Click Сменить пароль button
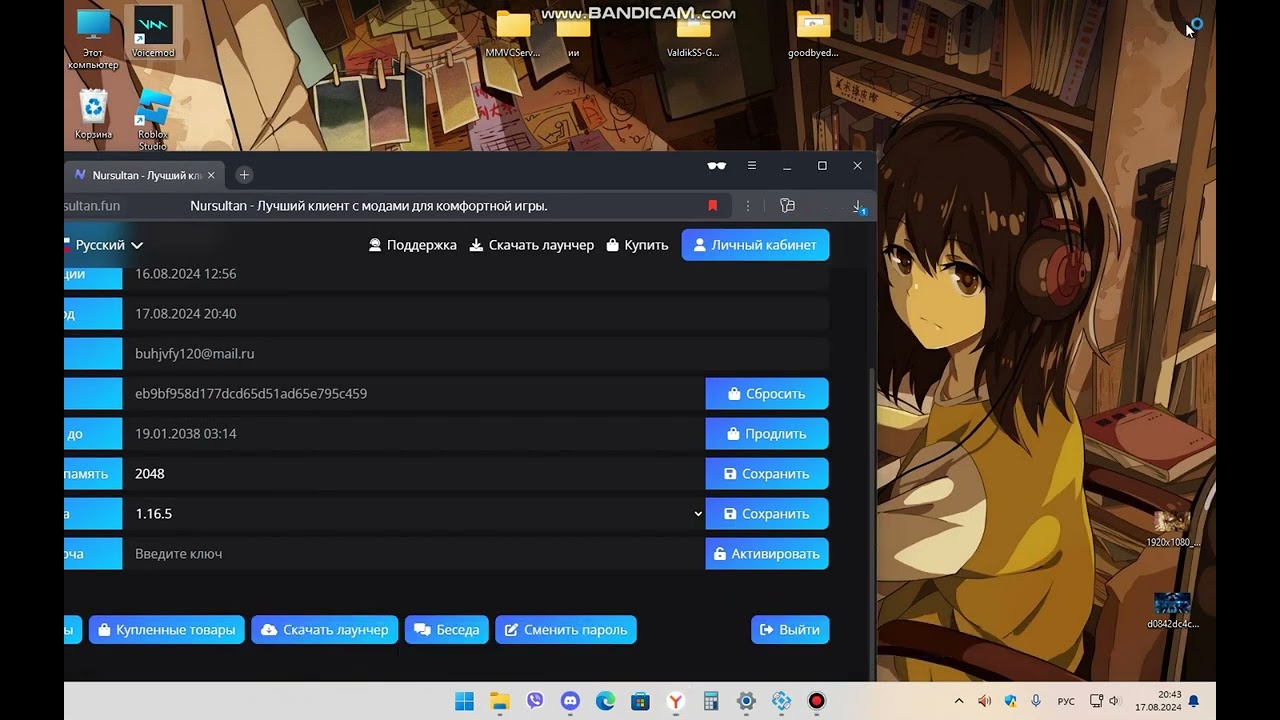This screenshot has height=720, width=1280. click(x=566, y=630)
